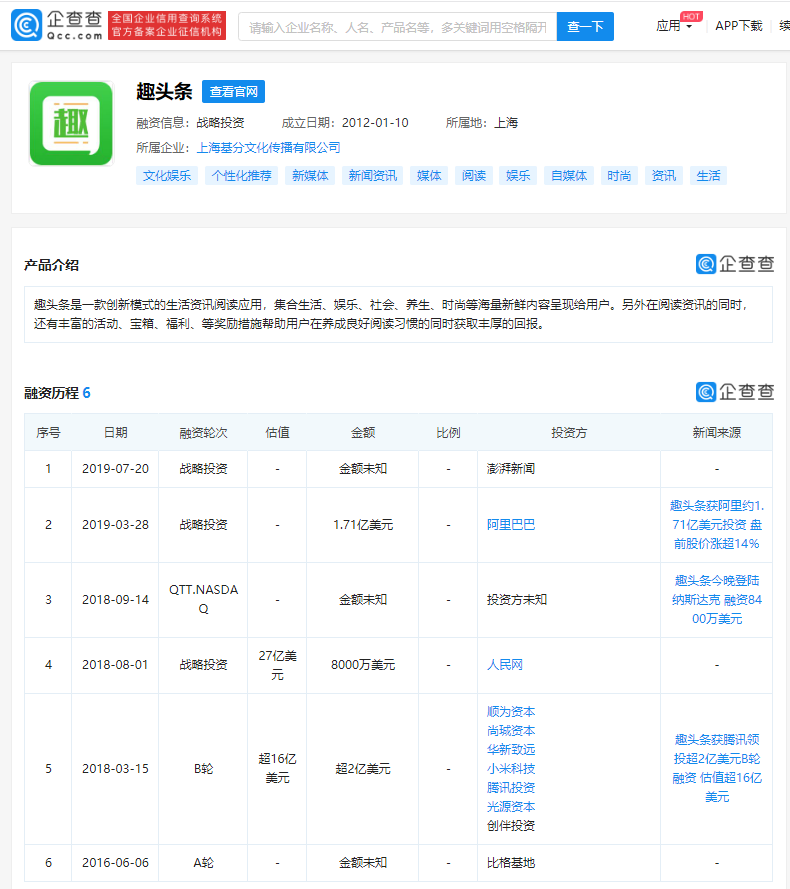Open investor 顺为资本 link
Image resolution: width=790 pixels, height=889 pixels.
point(510,712)
